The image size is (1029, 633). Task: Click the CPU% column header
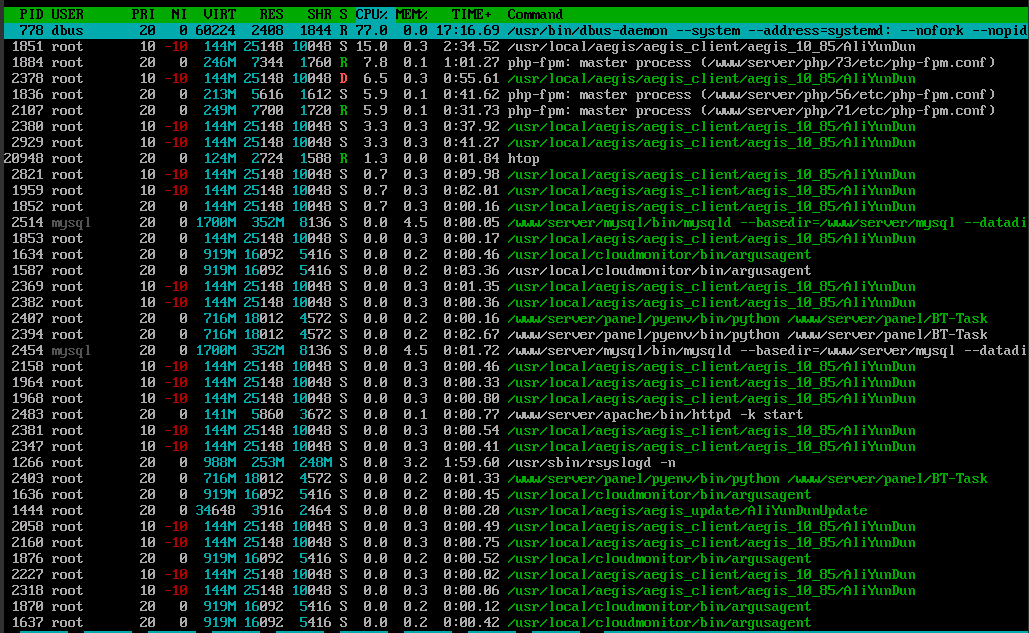(x=373, y=15)
